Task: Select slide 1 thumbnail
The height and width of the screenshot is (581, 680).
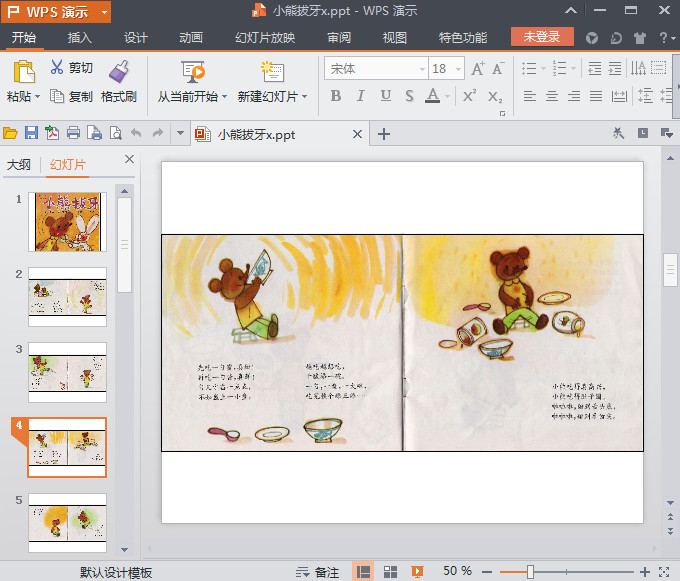Action: [x=67, y=222]
